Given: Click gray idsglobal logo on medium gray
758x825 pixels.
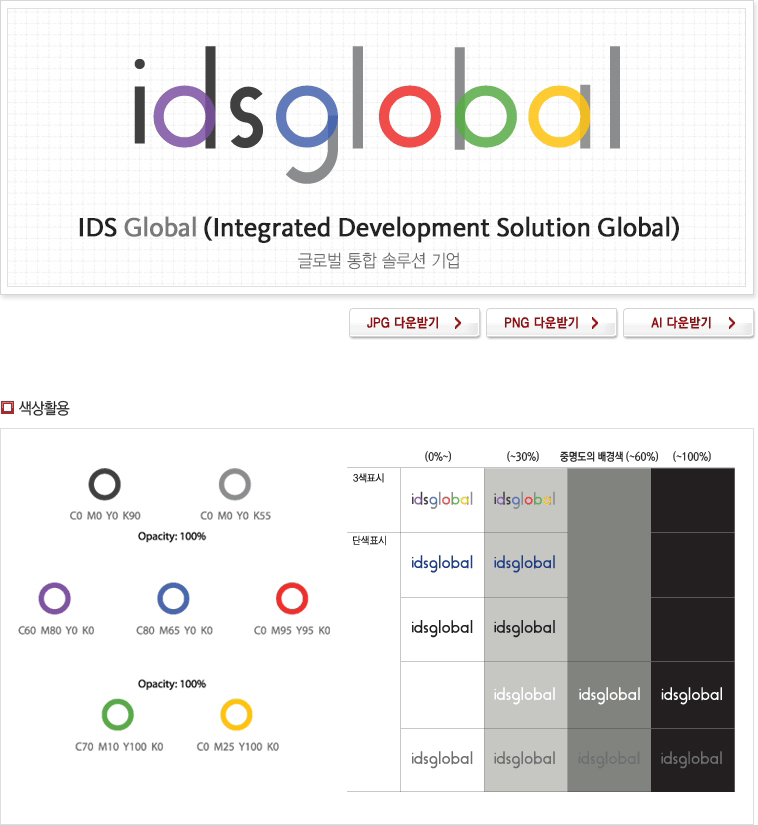Looking at the screenshot, I should click(x=609, y=759).
